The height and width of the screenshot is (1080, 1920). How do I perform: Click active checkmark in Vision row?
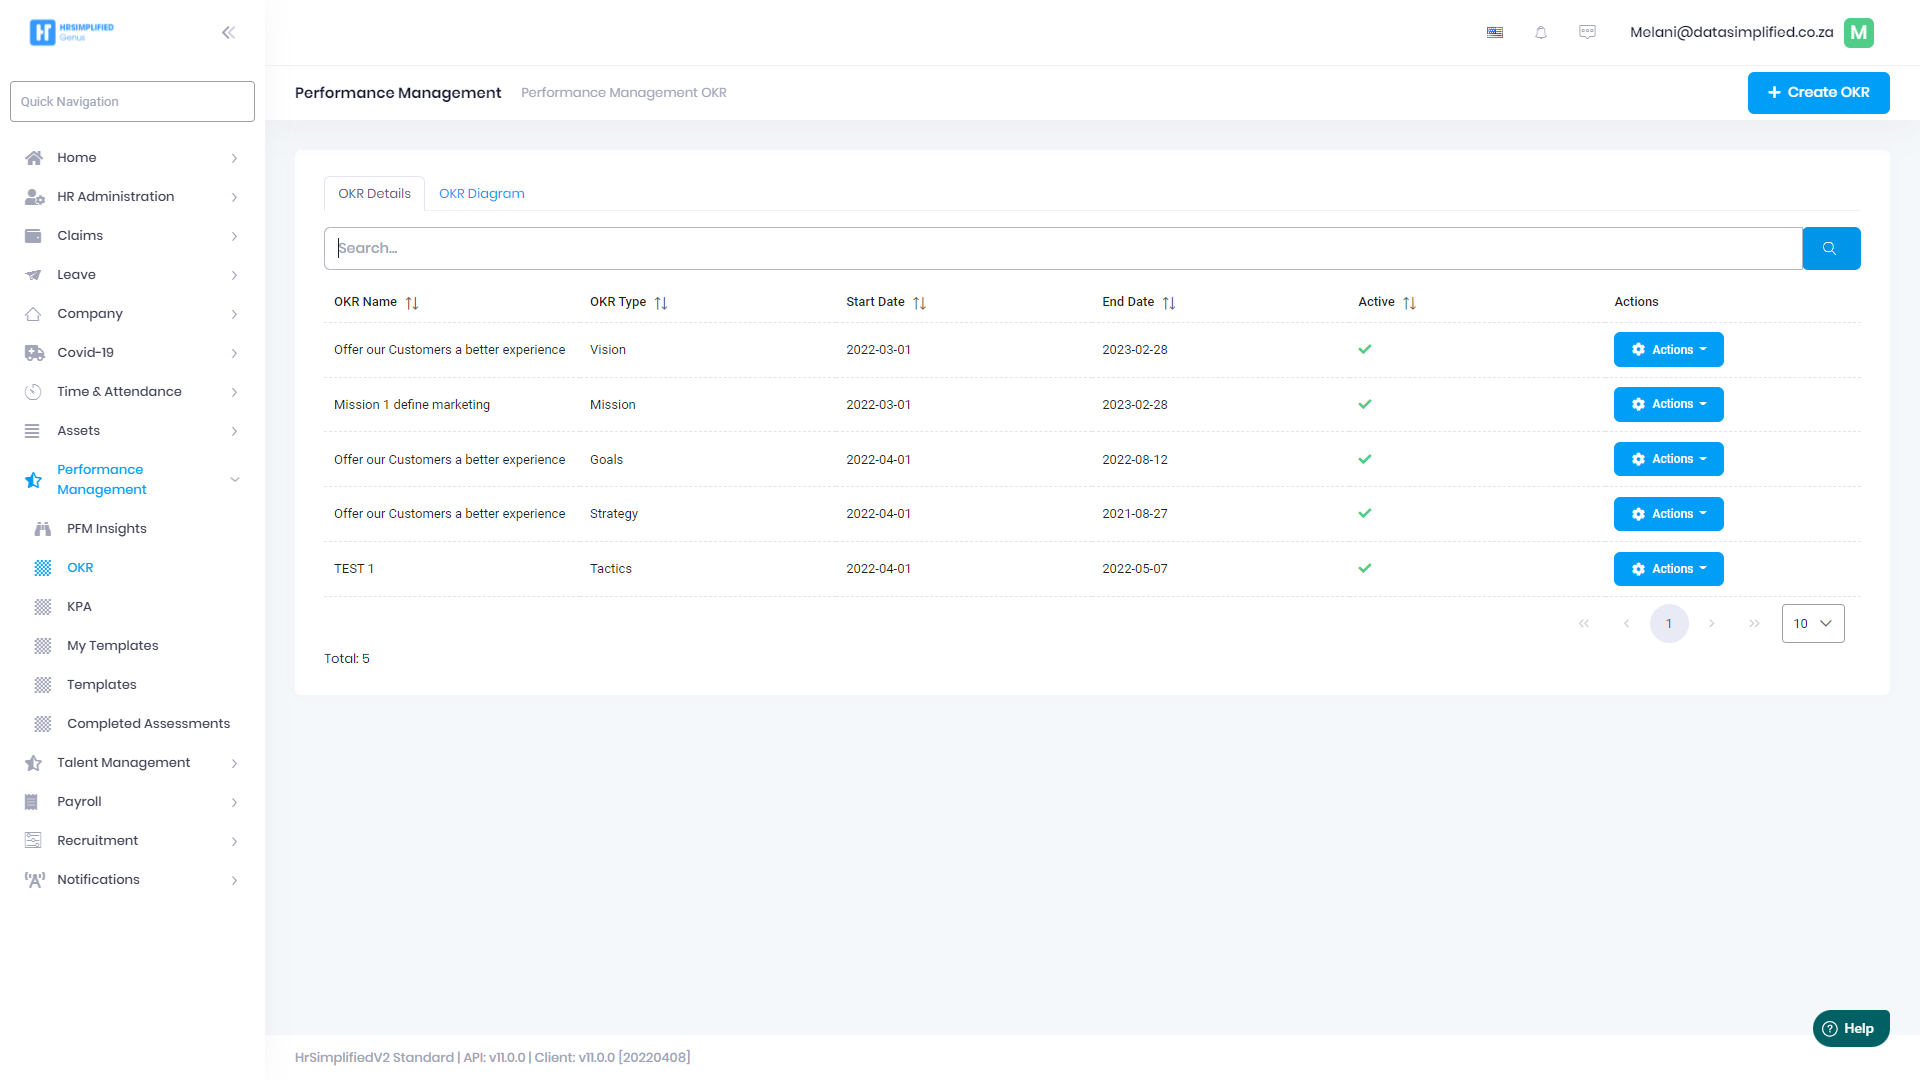[x=1365, y=349]
